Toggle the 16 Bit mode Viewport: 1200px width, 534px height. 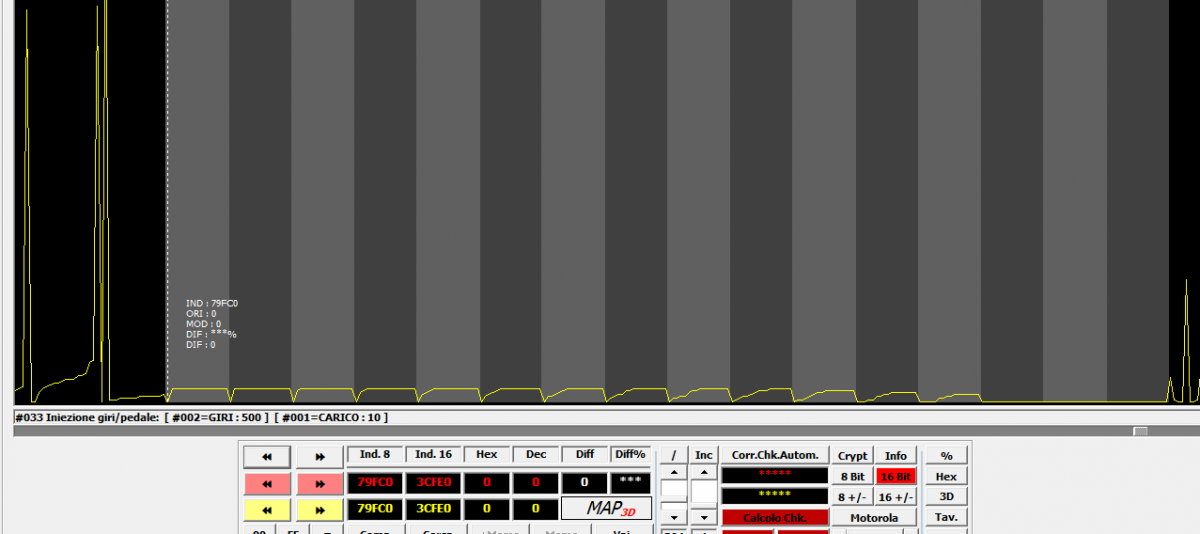point(895,477)
